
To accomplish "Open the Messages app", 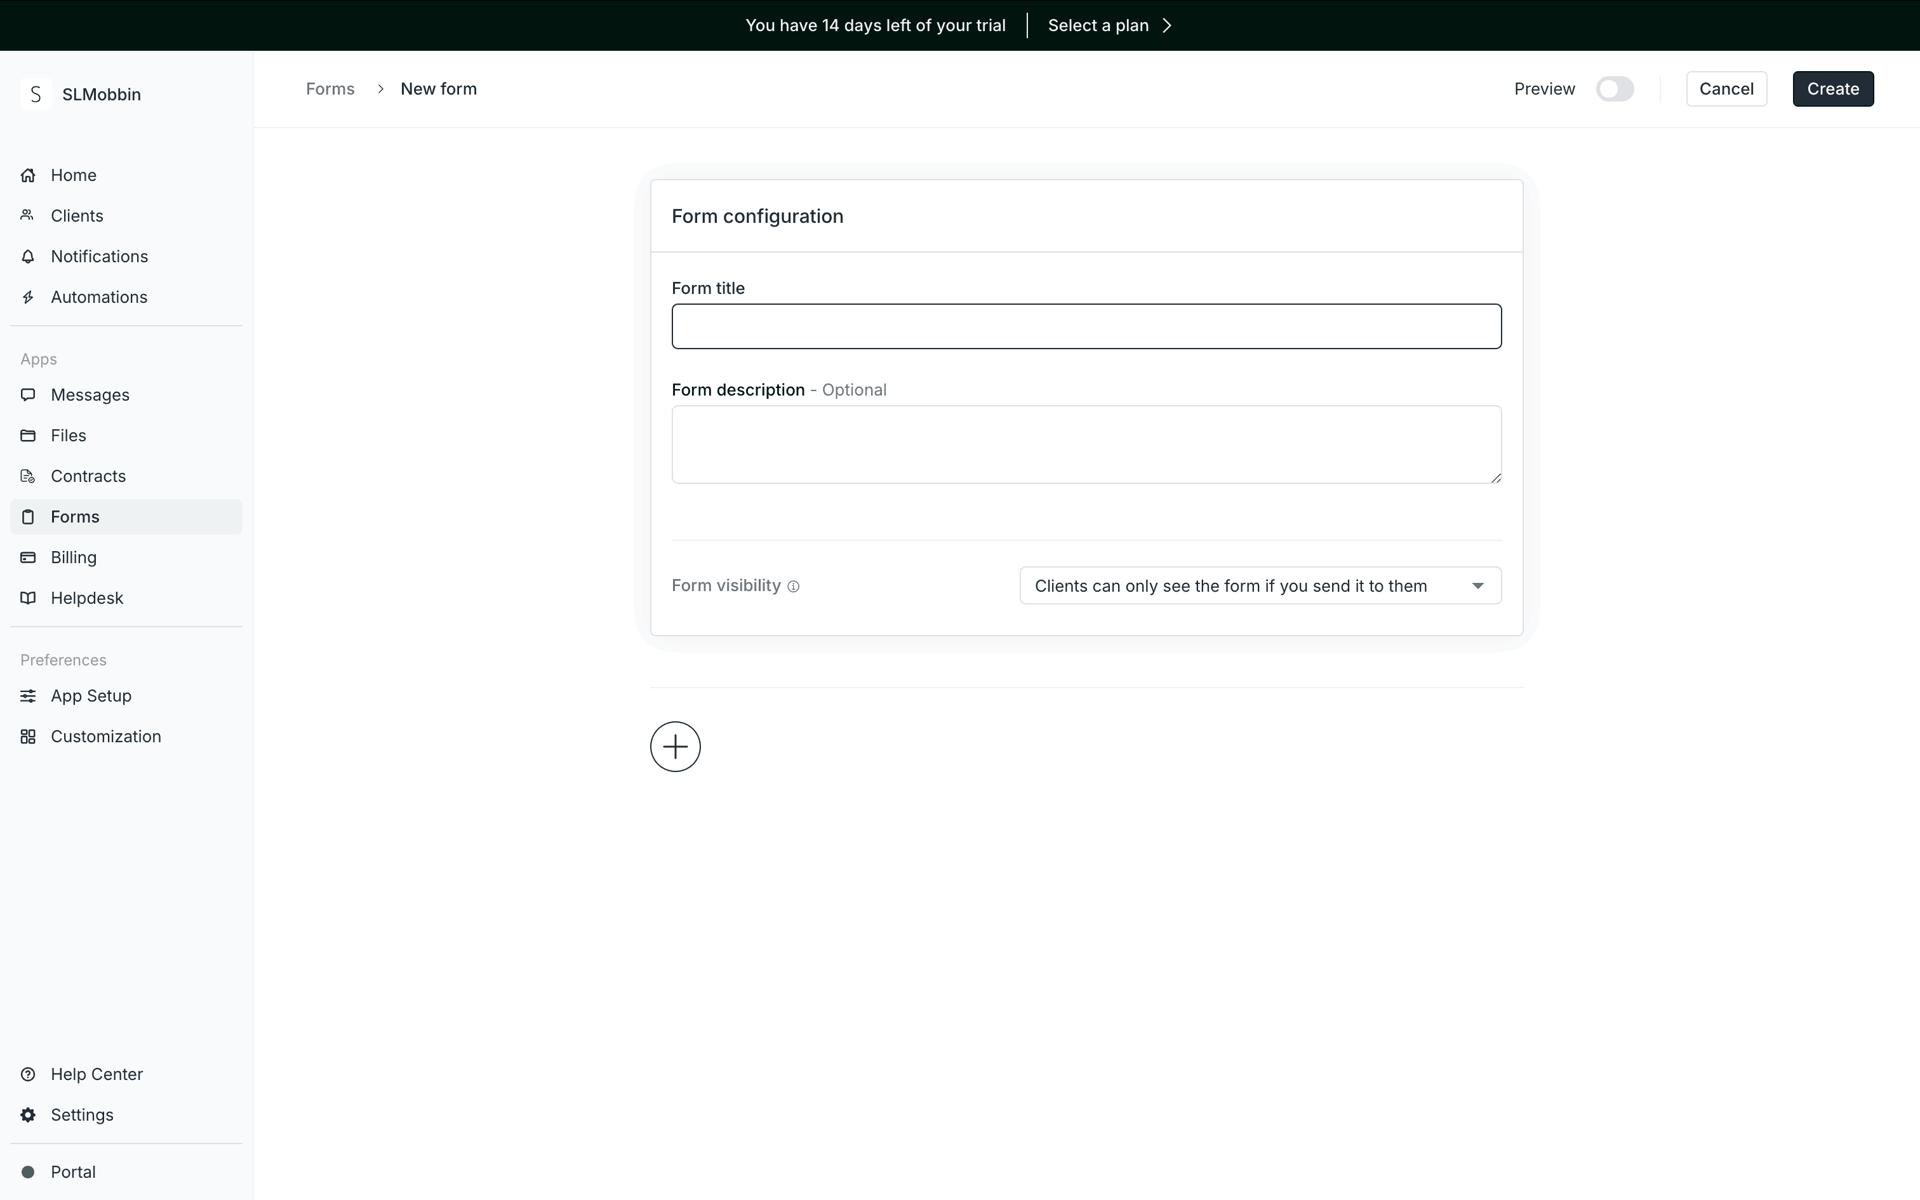I will 126,395.
